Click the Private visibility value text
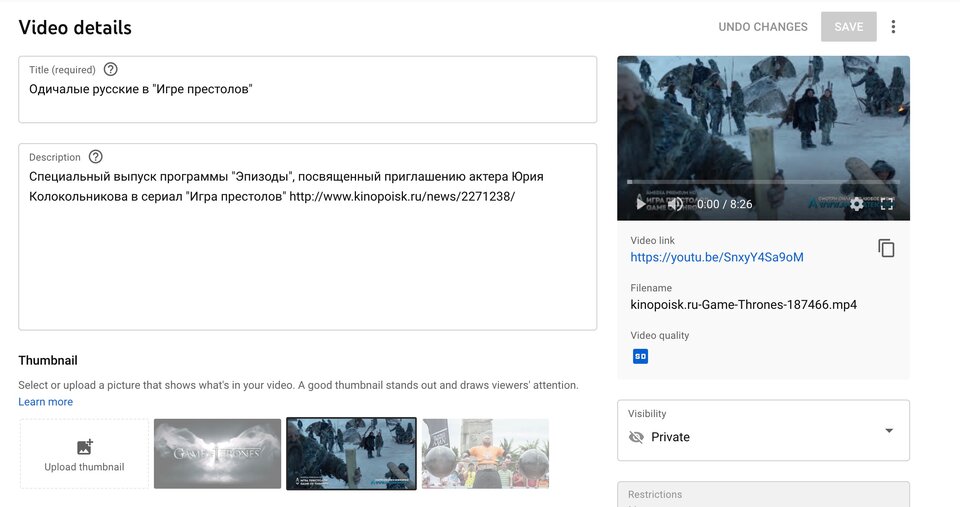 pyautogui.click(x=670, y=437)
